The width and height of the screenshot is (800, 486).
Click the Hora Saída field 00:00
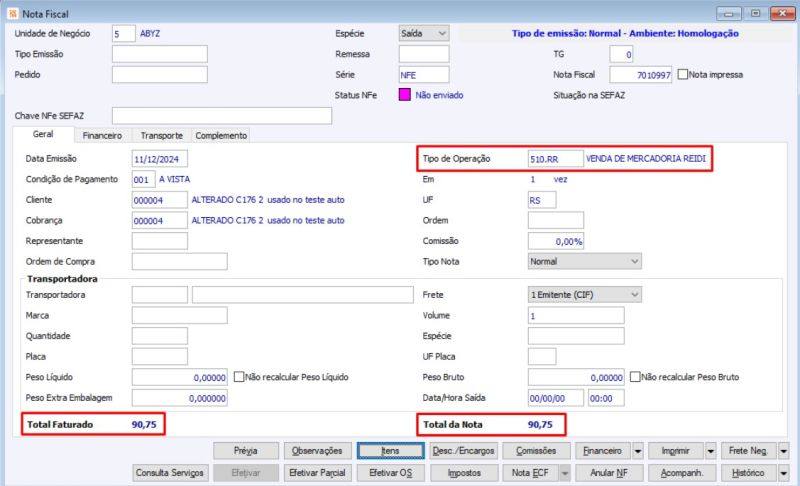pyautogui.click(x=606, y=398)
